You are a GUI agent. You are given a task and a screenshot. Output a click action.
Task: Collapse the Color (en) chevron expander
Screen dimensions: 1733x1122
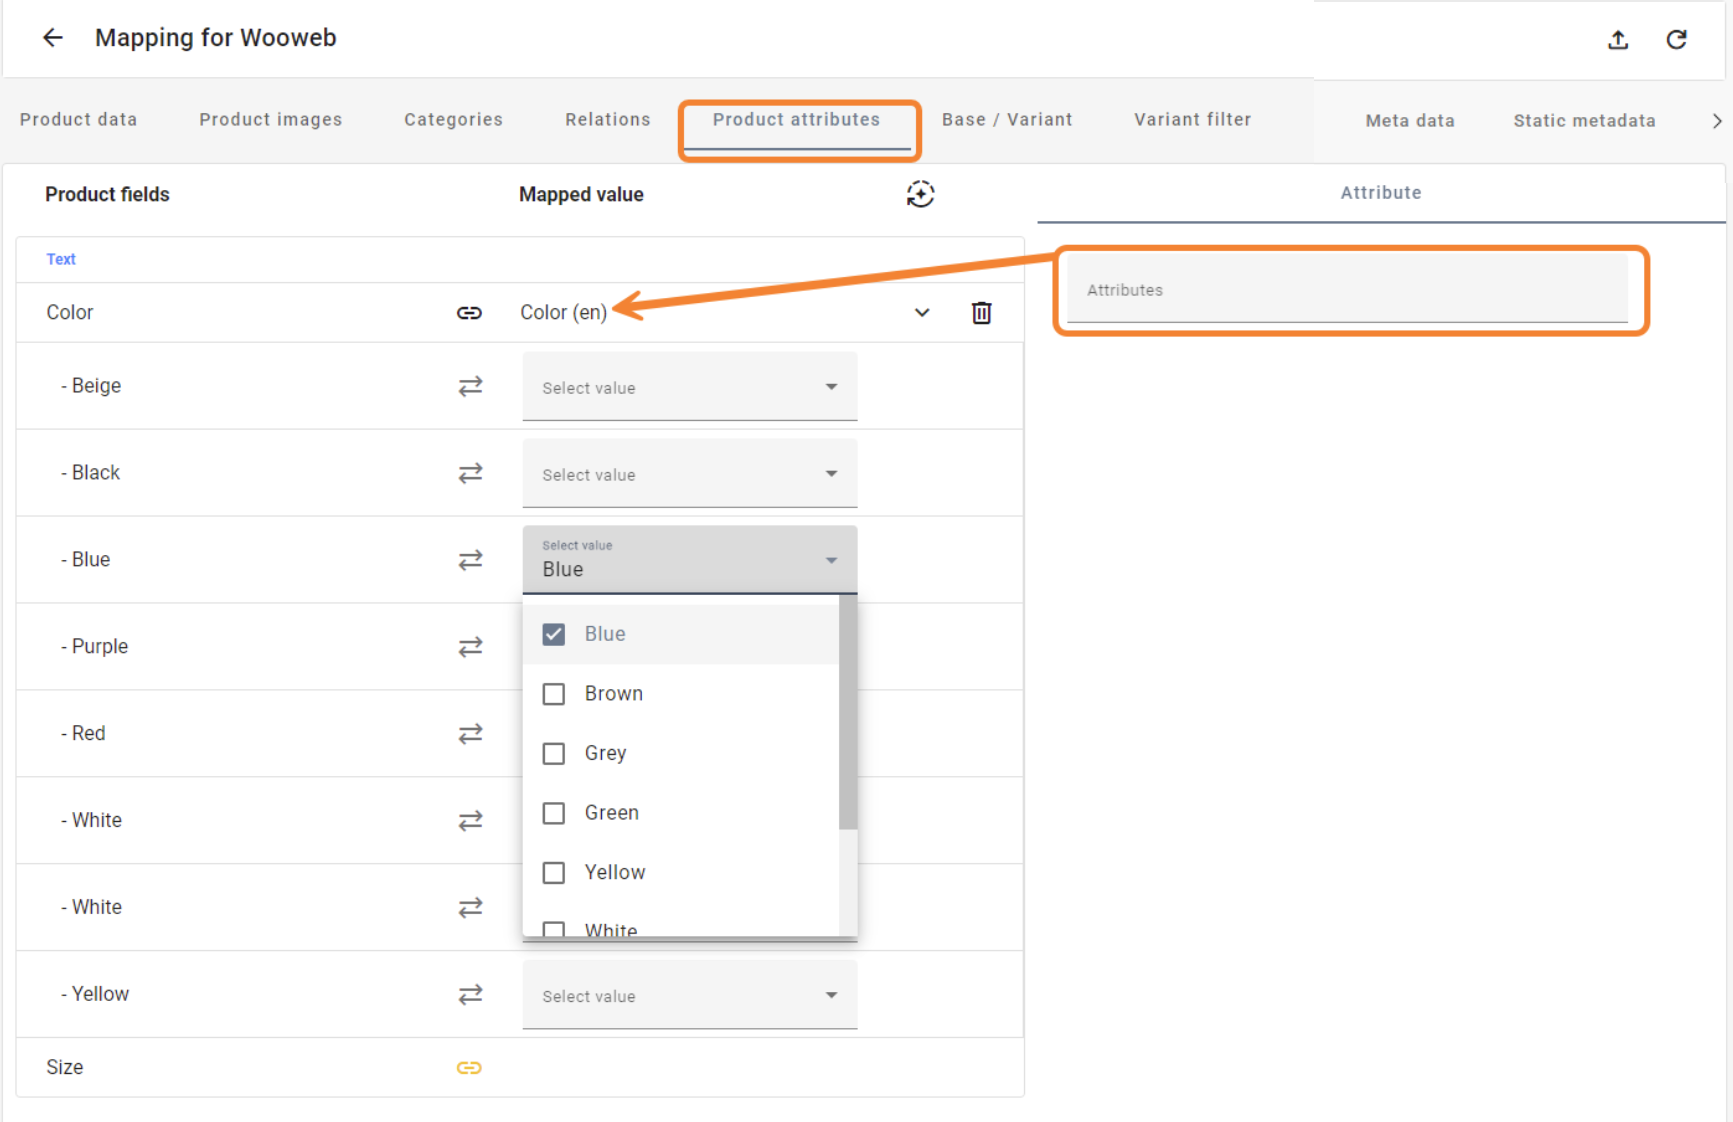922,313
